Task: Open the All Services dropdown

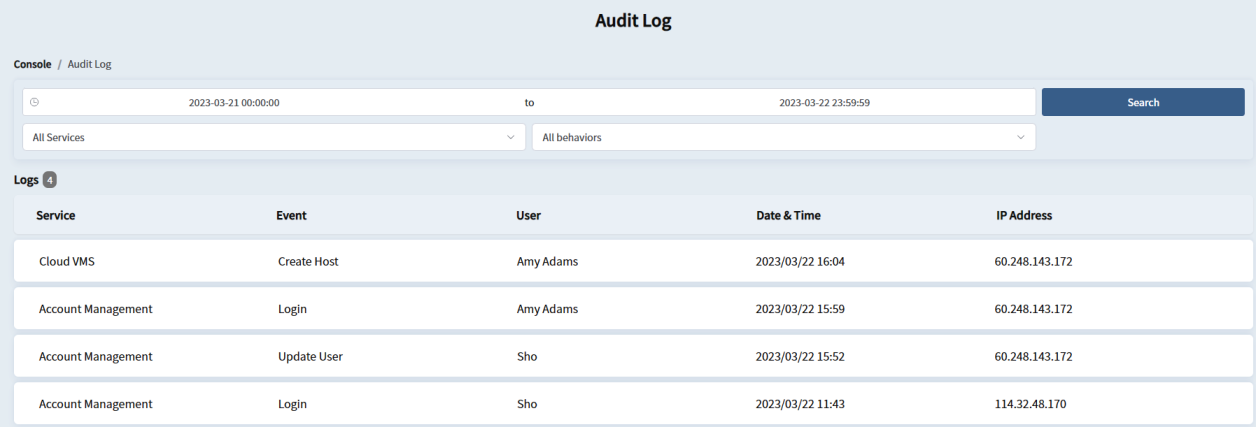Action: pyautogui.click(x=273, y=137)
